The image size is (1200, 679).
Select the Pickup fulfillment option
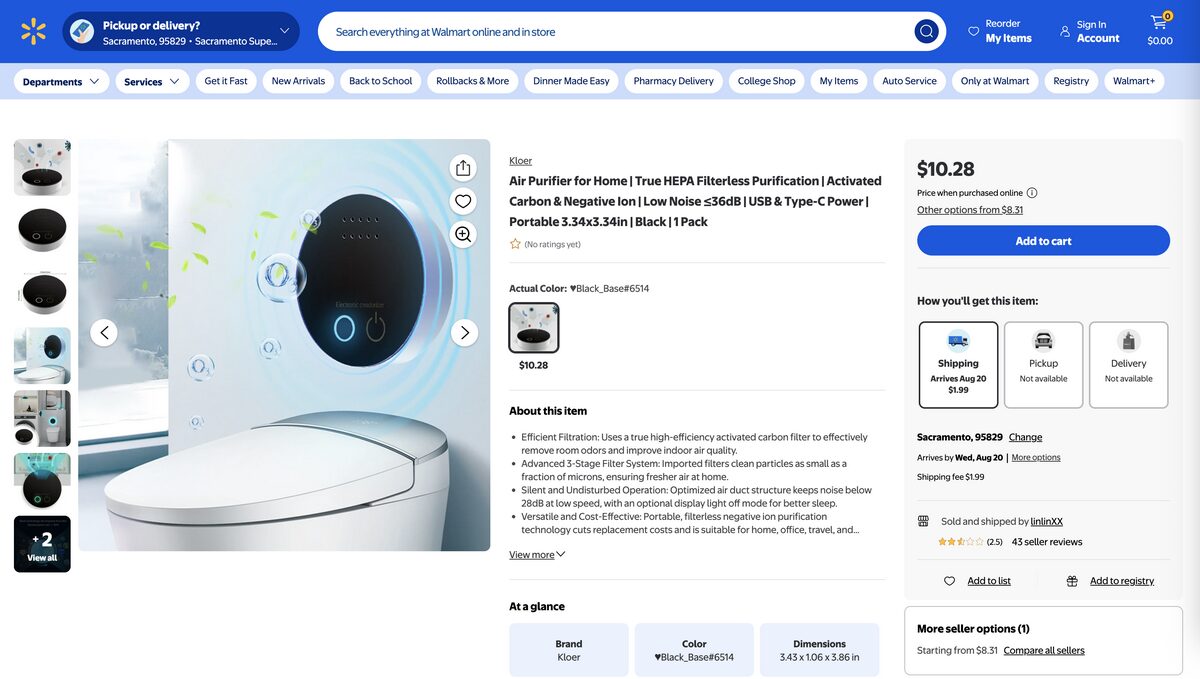click(x=1043, y=365)
